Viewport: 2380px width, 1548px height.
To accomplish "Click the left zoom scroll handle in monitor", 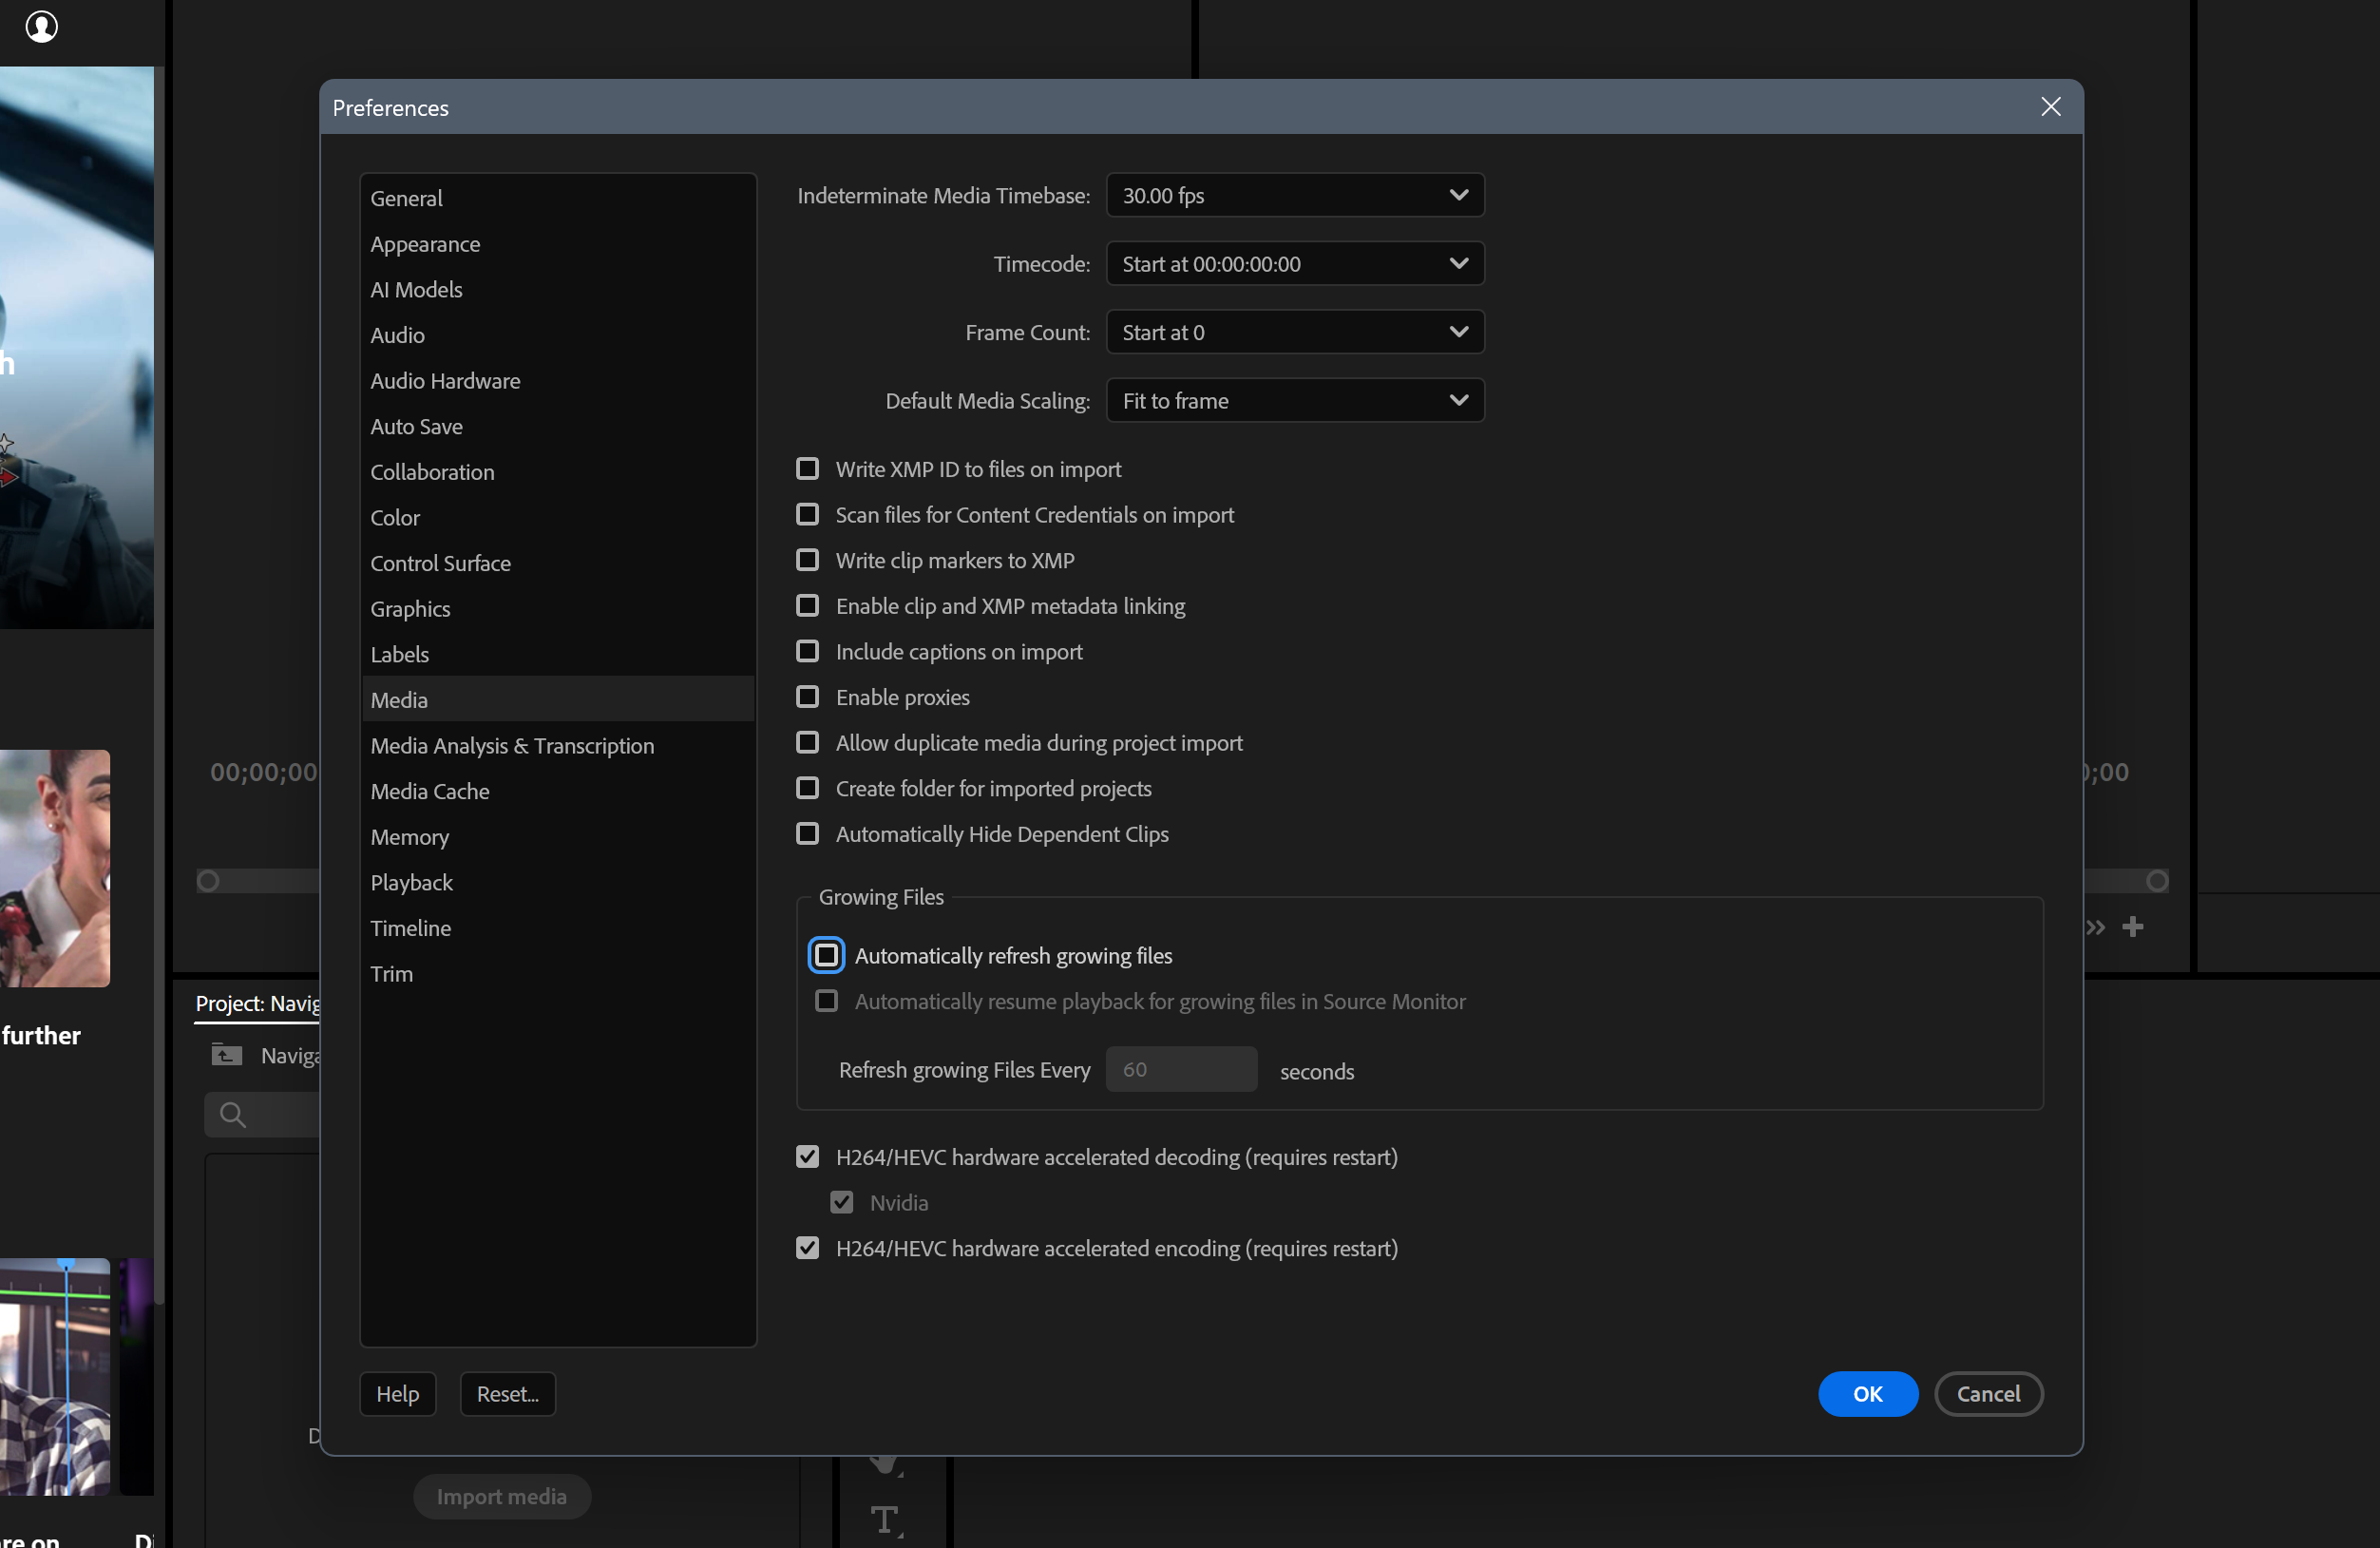I will coord(208,881).
